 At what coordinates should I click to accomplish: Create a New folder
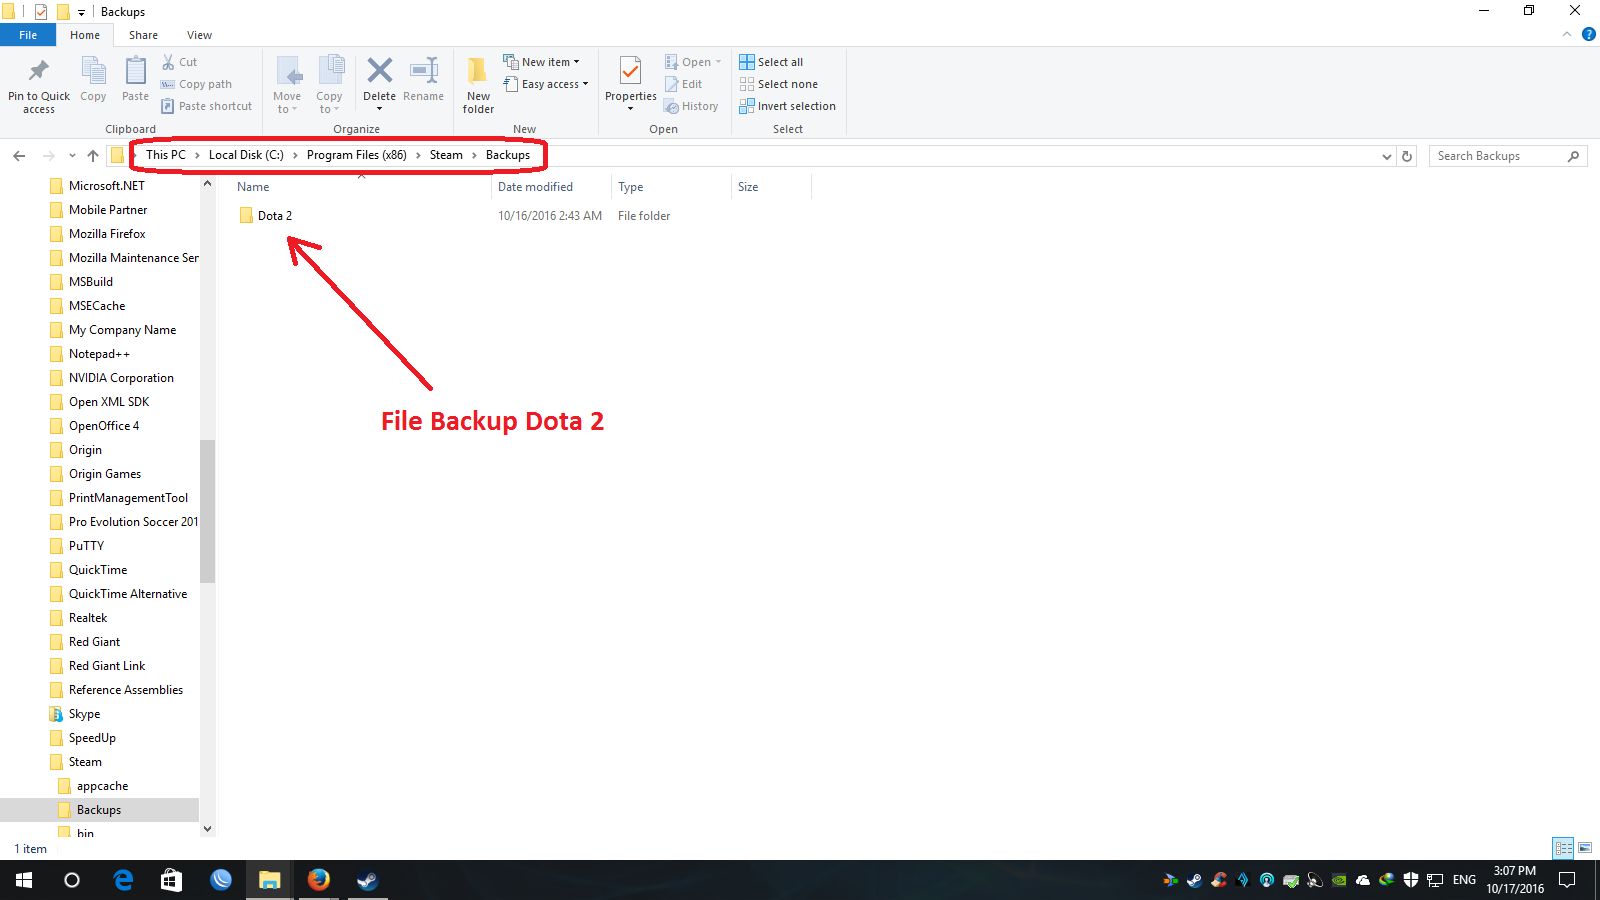coord(478,84)
